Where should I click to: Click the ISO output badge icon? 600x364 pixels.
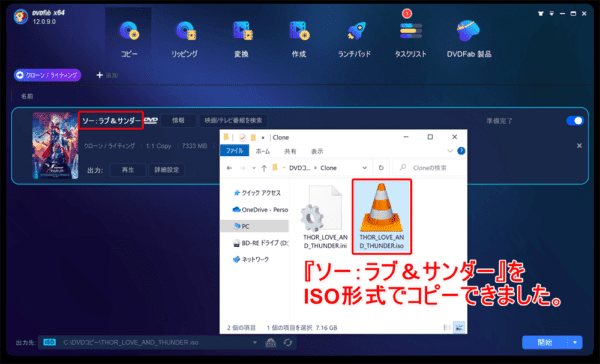coord(49,342)
